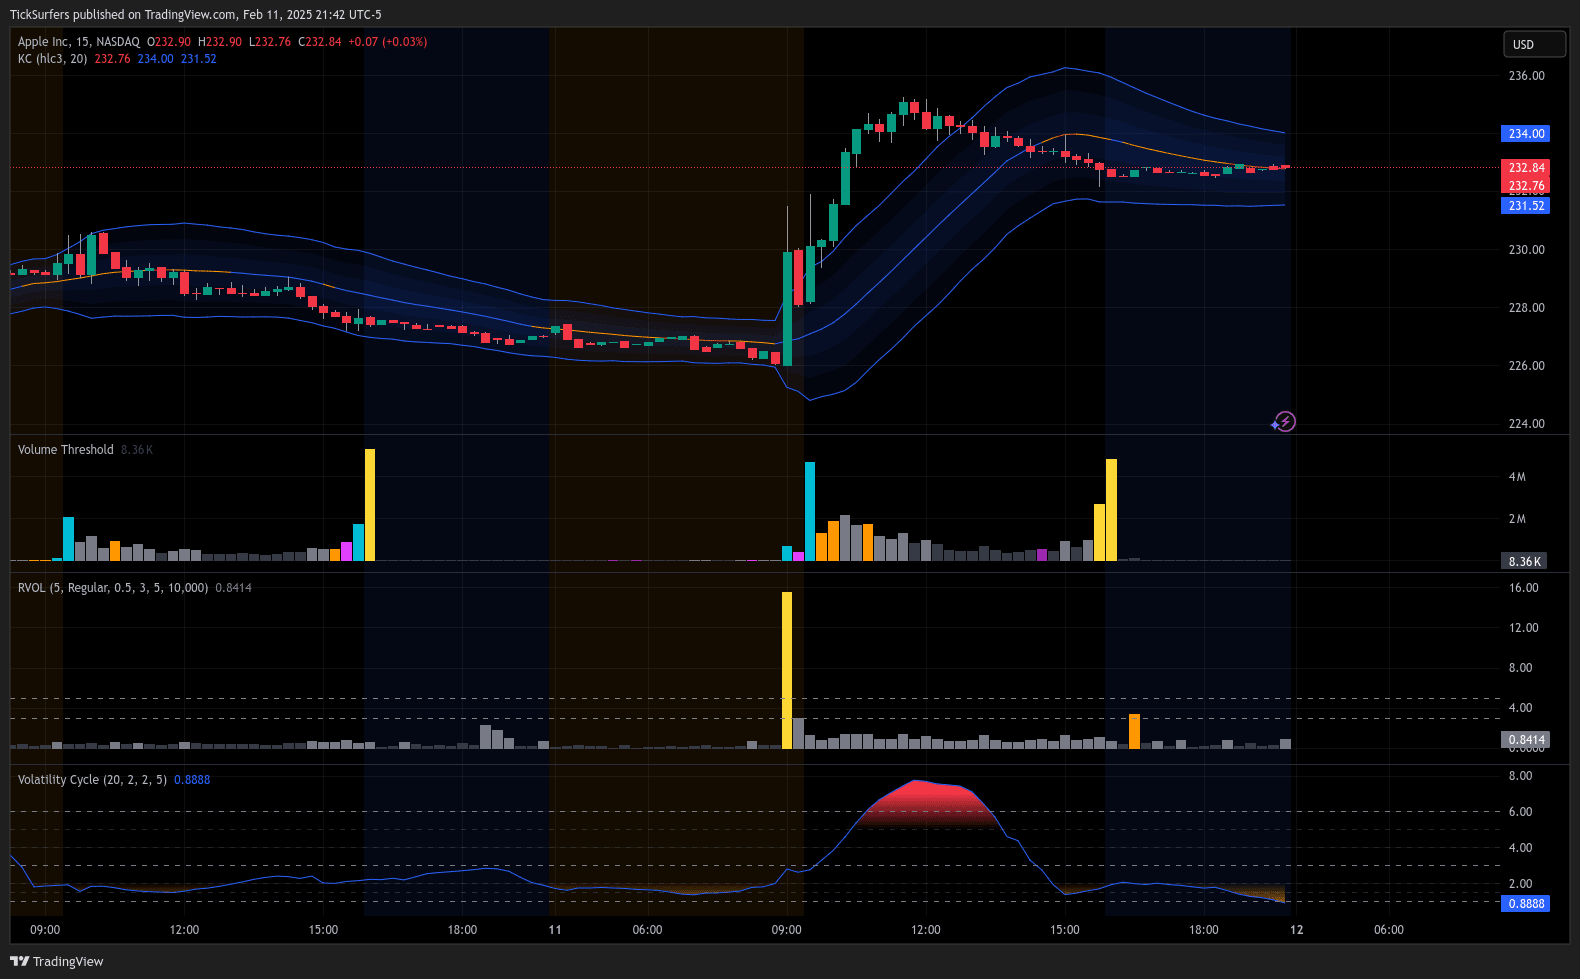Click the blue 0.8888 volatility scale label
Screen dimensions: 1580x979
pos(1526,904)
